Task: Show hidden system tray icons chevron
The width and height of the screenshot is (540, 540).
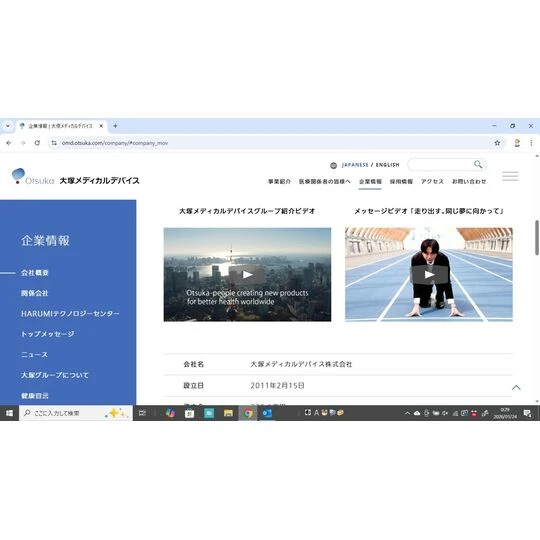Action: (x=407, y=413)
